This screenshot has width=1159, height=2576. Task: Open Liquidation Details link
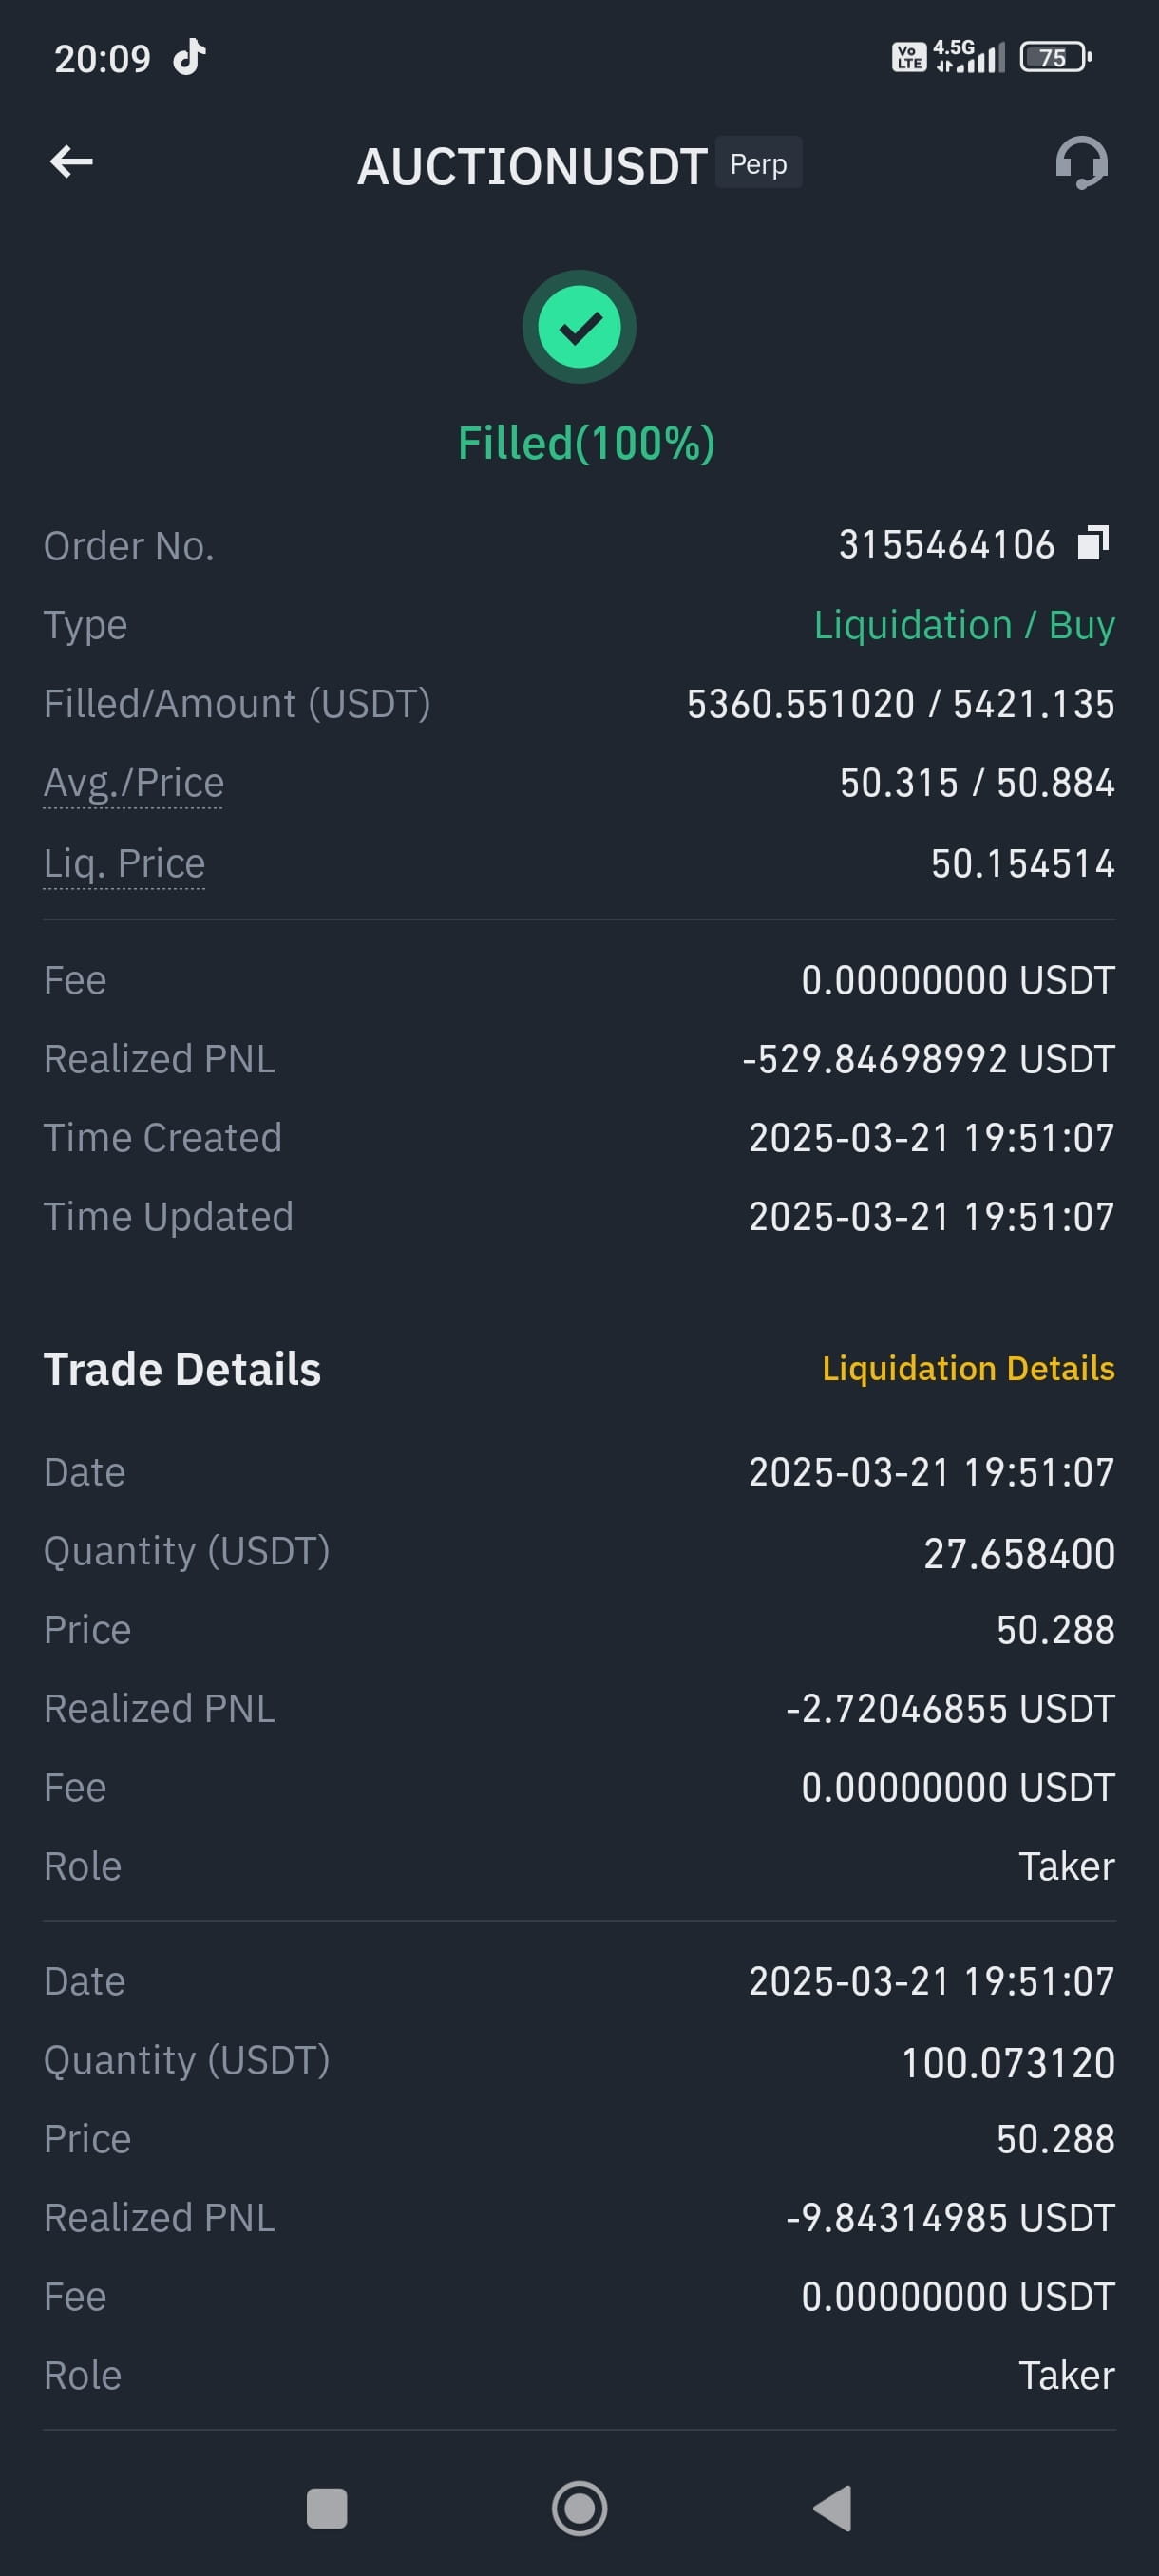pos(968,1367)
